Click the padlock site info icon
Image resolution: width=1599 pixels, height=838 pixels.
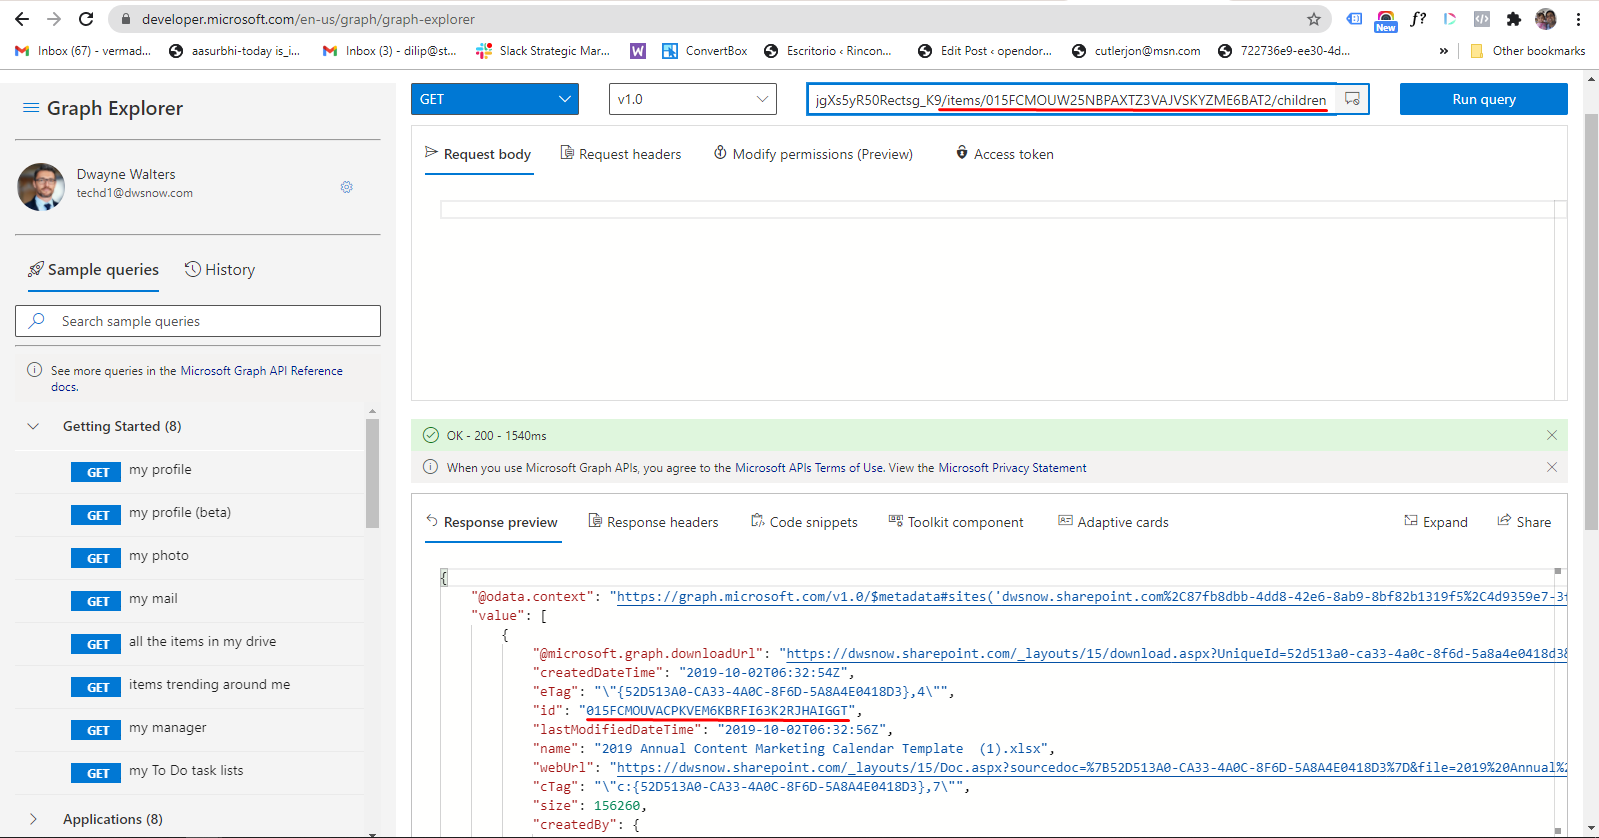(126, 19)
